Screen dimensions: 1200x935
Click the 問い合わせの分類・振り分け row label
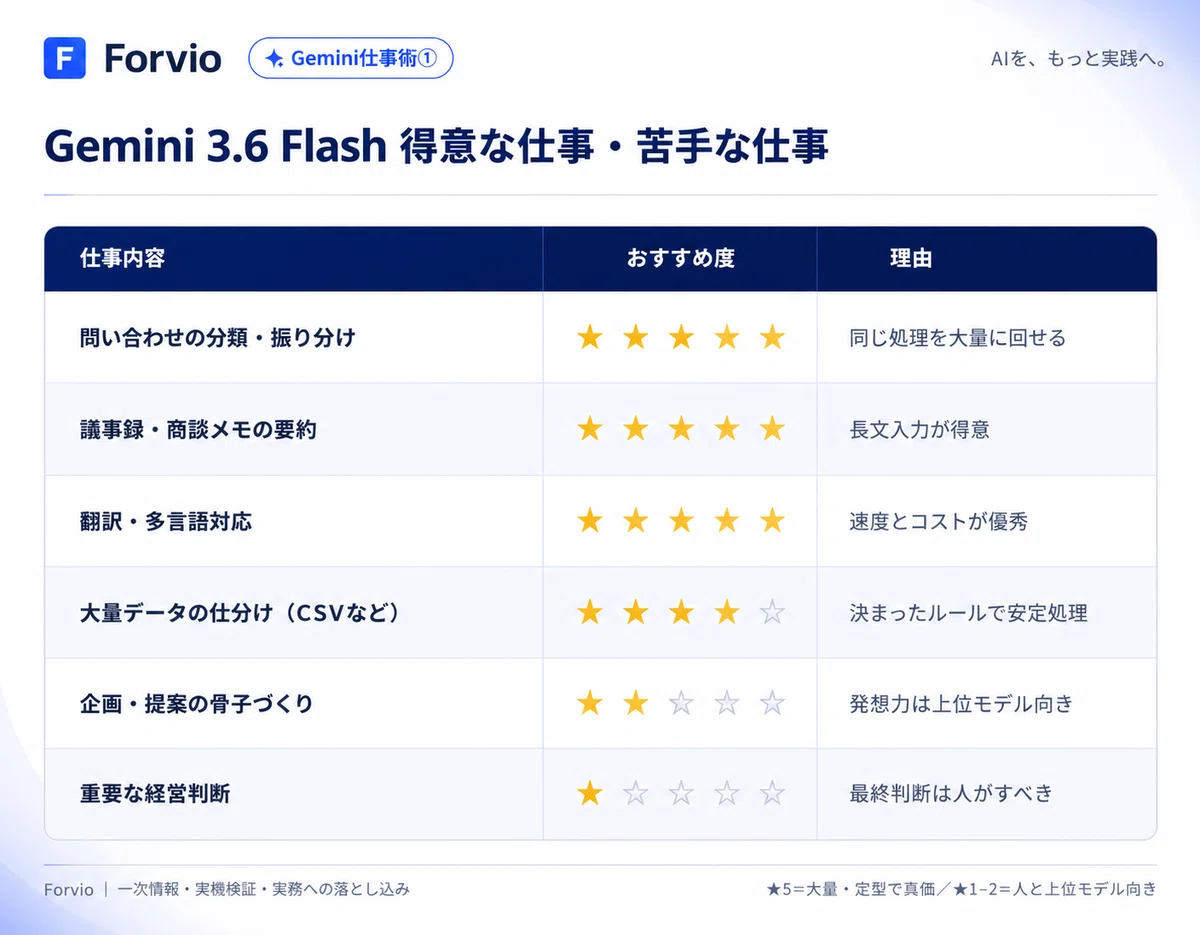point(217,338)
